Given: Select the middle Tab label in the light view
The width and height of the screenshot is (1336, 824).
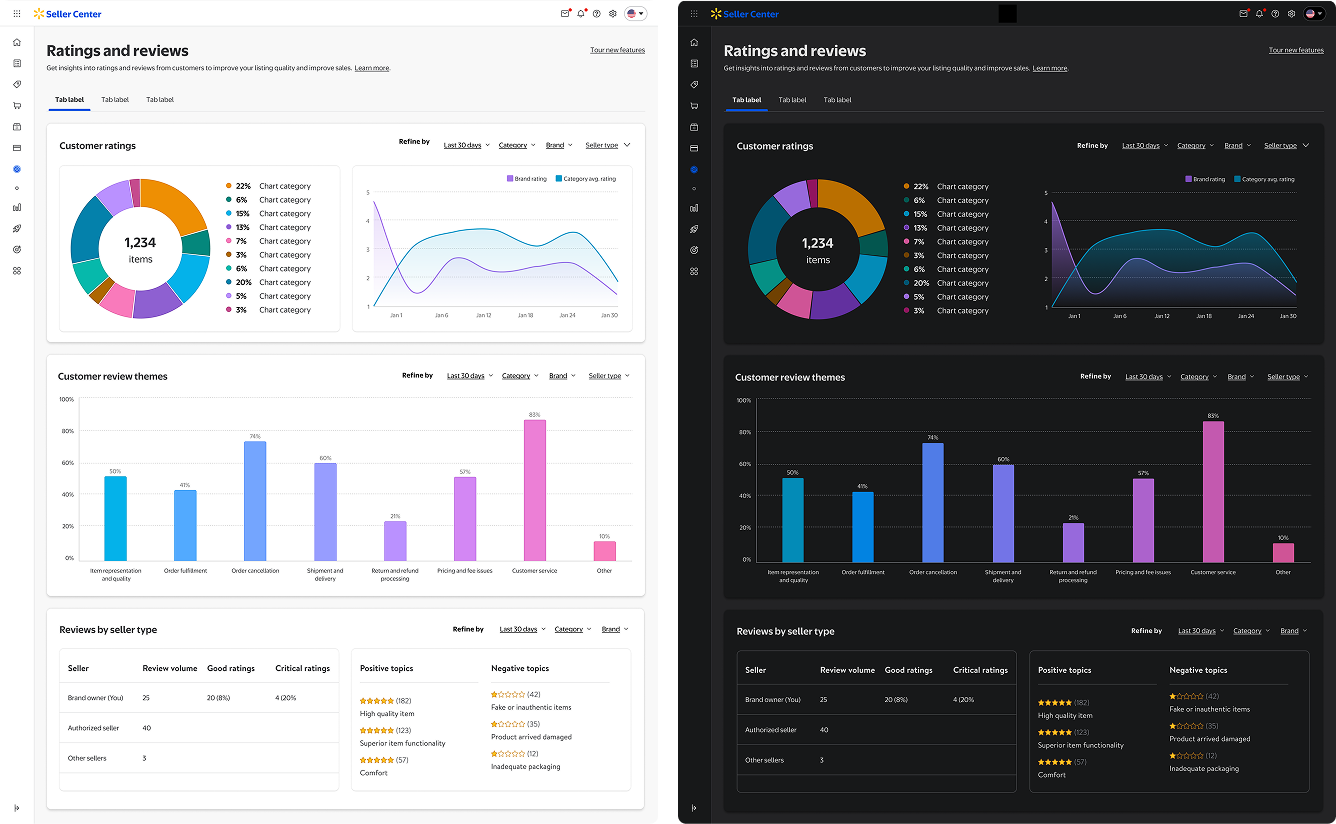Looking at the screenshot, I should click(115, 100).
